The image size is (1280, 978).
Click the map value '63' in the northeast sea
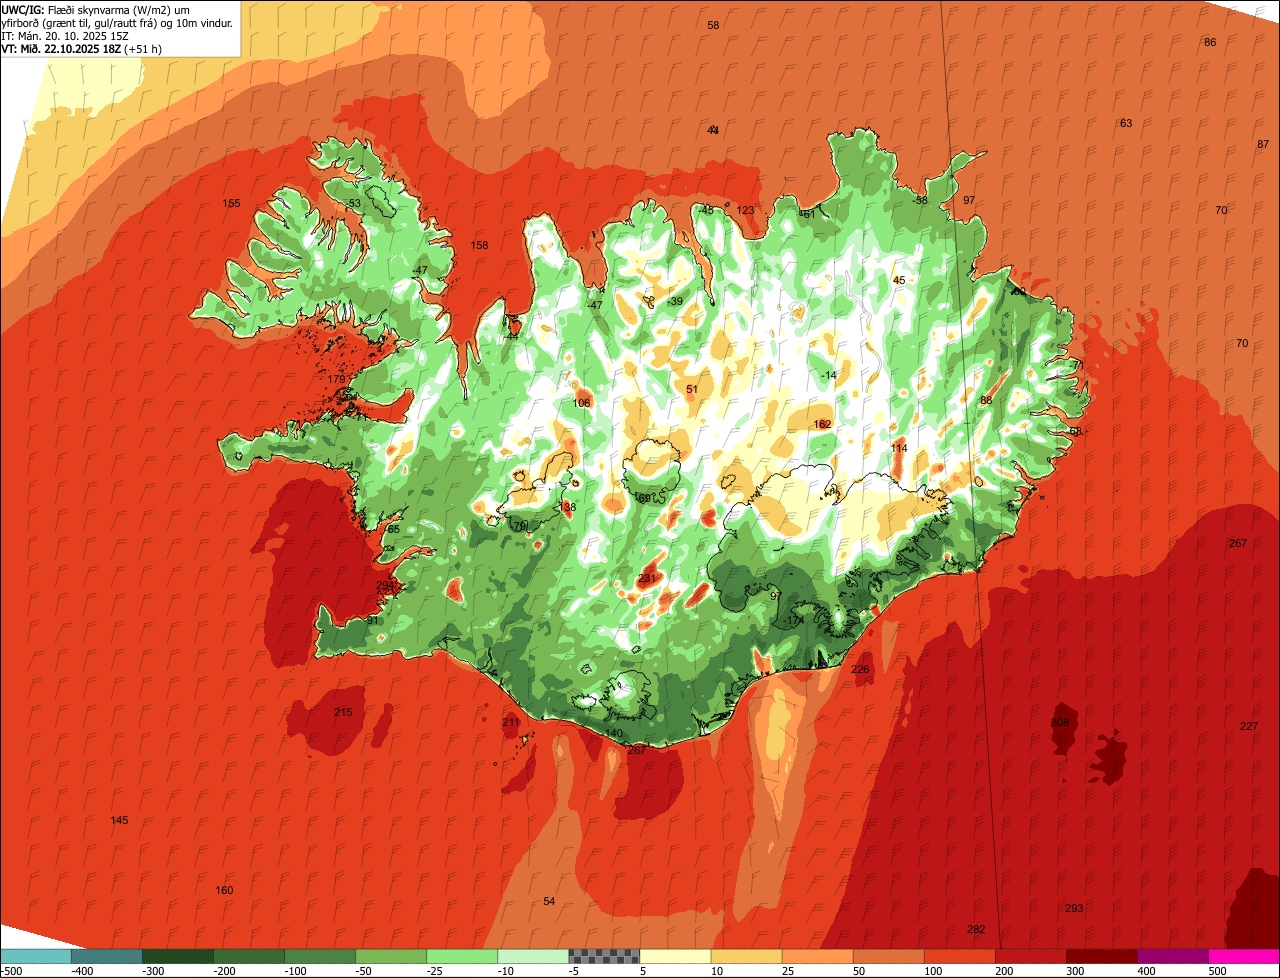pyautogui.click(x=1126, y=123)
